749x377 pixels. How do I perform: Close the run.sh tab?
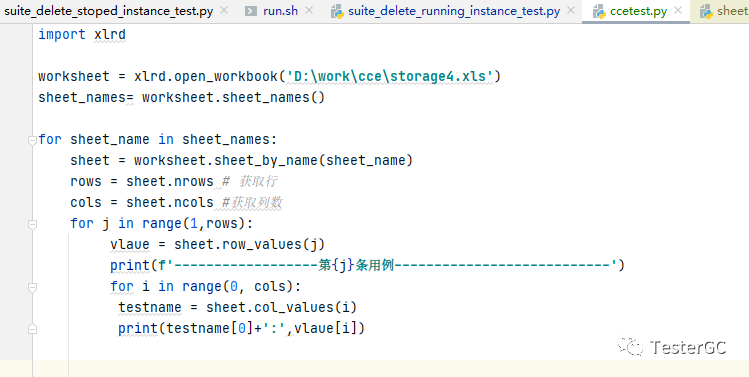tap(309, 11)
